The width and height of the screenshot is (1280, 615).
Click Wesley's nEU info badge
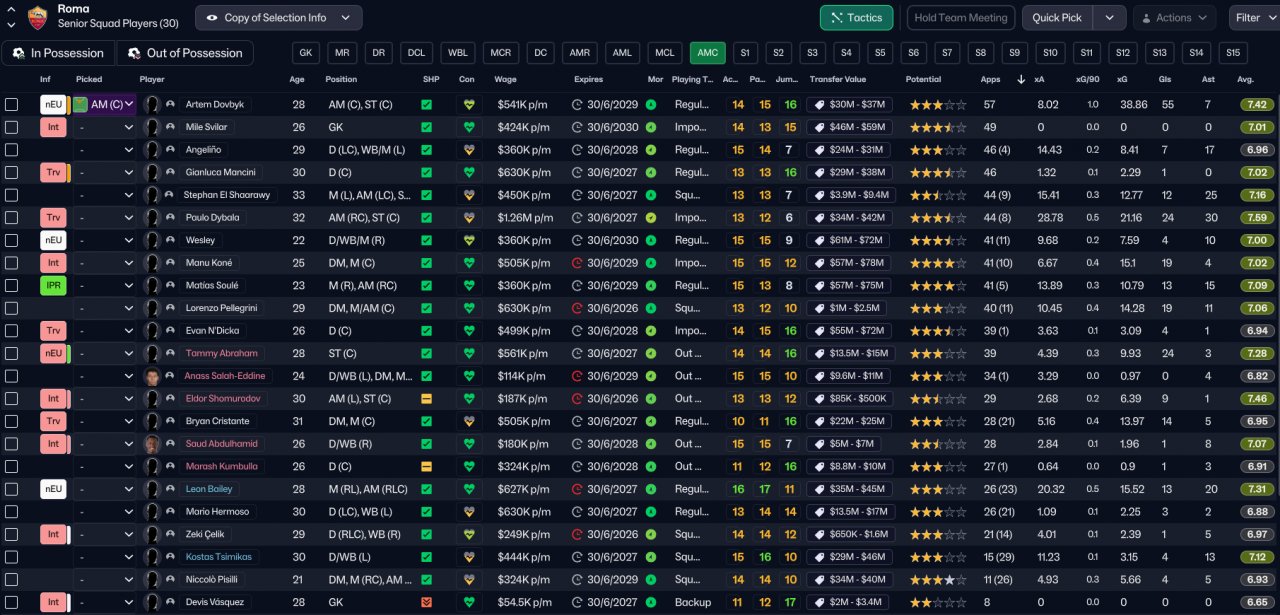coord(53,240)
